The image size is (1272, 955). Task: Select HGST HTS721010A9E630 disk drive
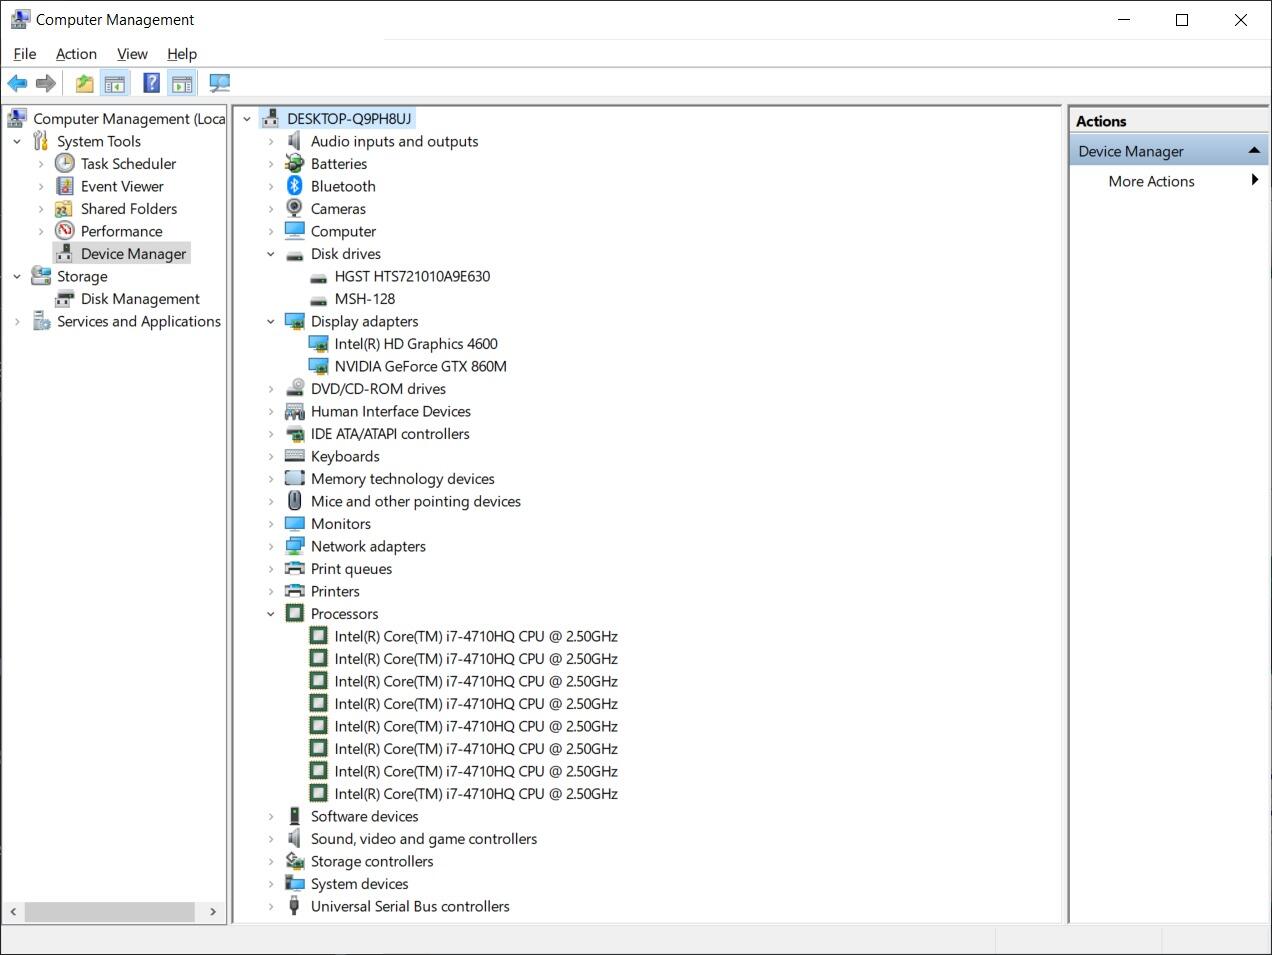pos(412,276)
